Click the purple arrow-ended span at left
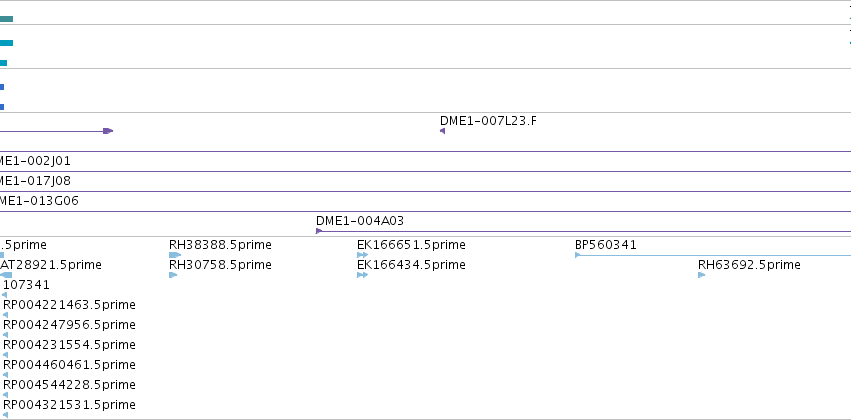Viewport: 851px width, 420px height. point(56,131)
